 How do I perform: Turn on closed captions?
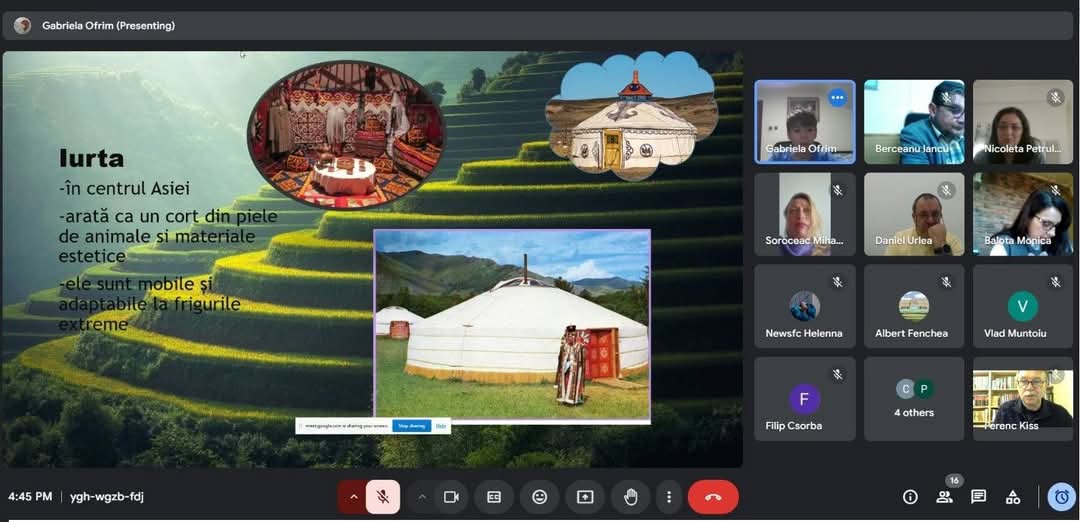[x=494, y=497]
